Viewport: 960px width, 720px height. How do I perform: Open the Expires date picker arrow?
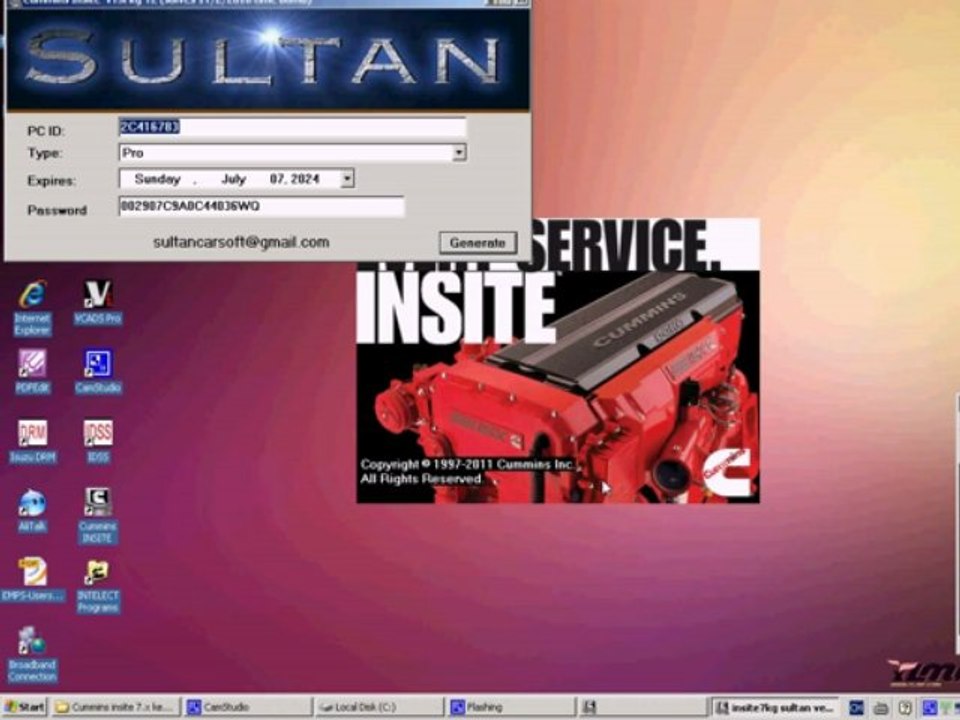tap(347, 179)
